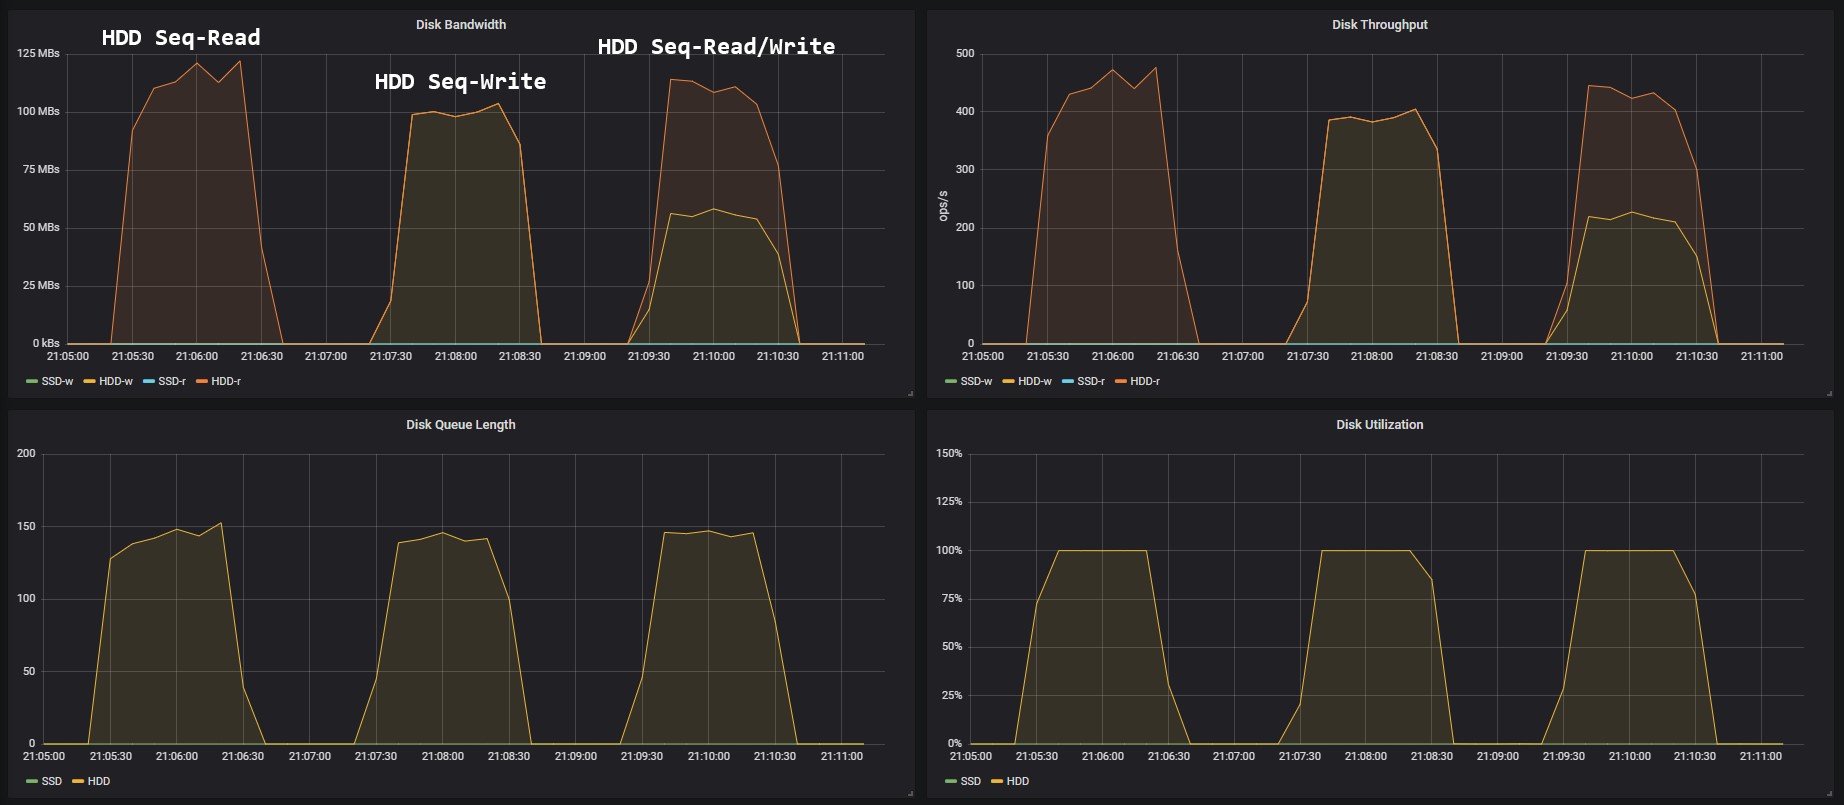Click the Disk Utilization panel title

click(x=1379, y=425)
